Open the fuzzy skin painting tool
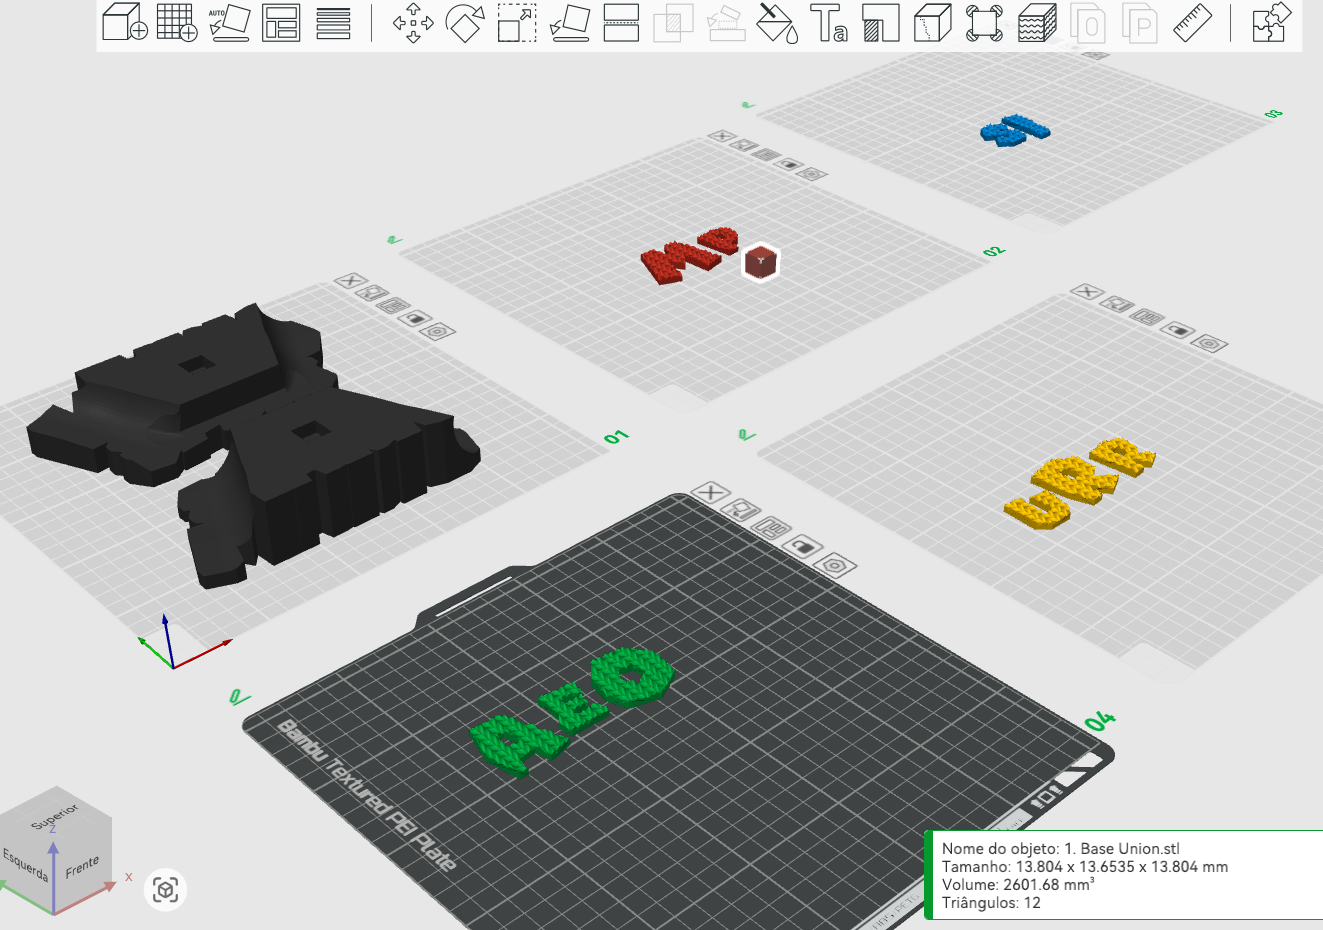Viewport: 1323px width, 930px height. coord(1037,22)
